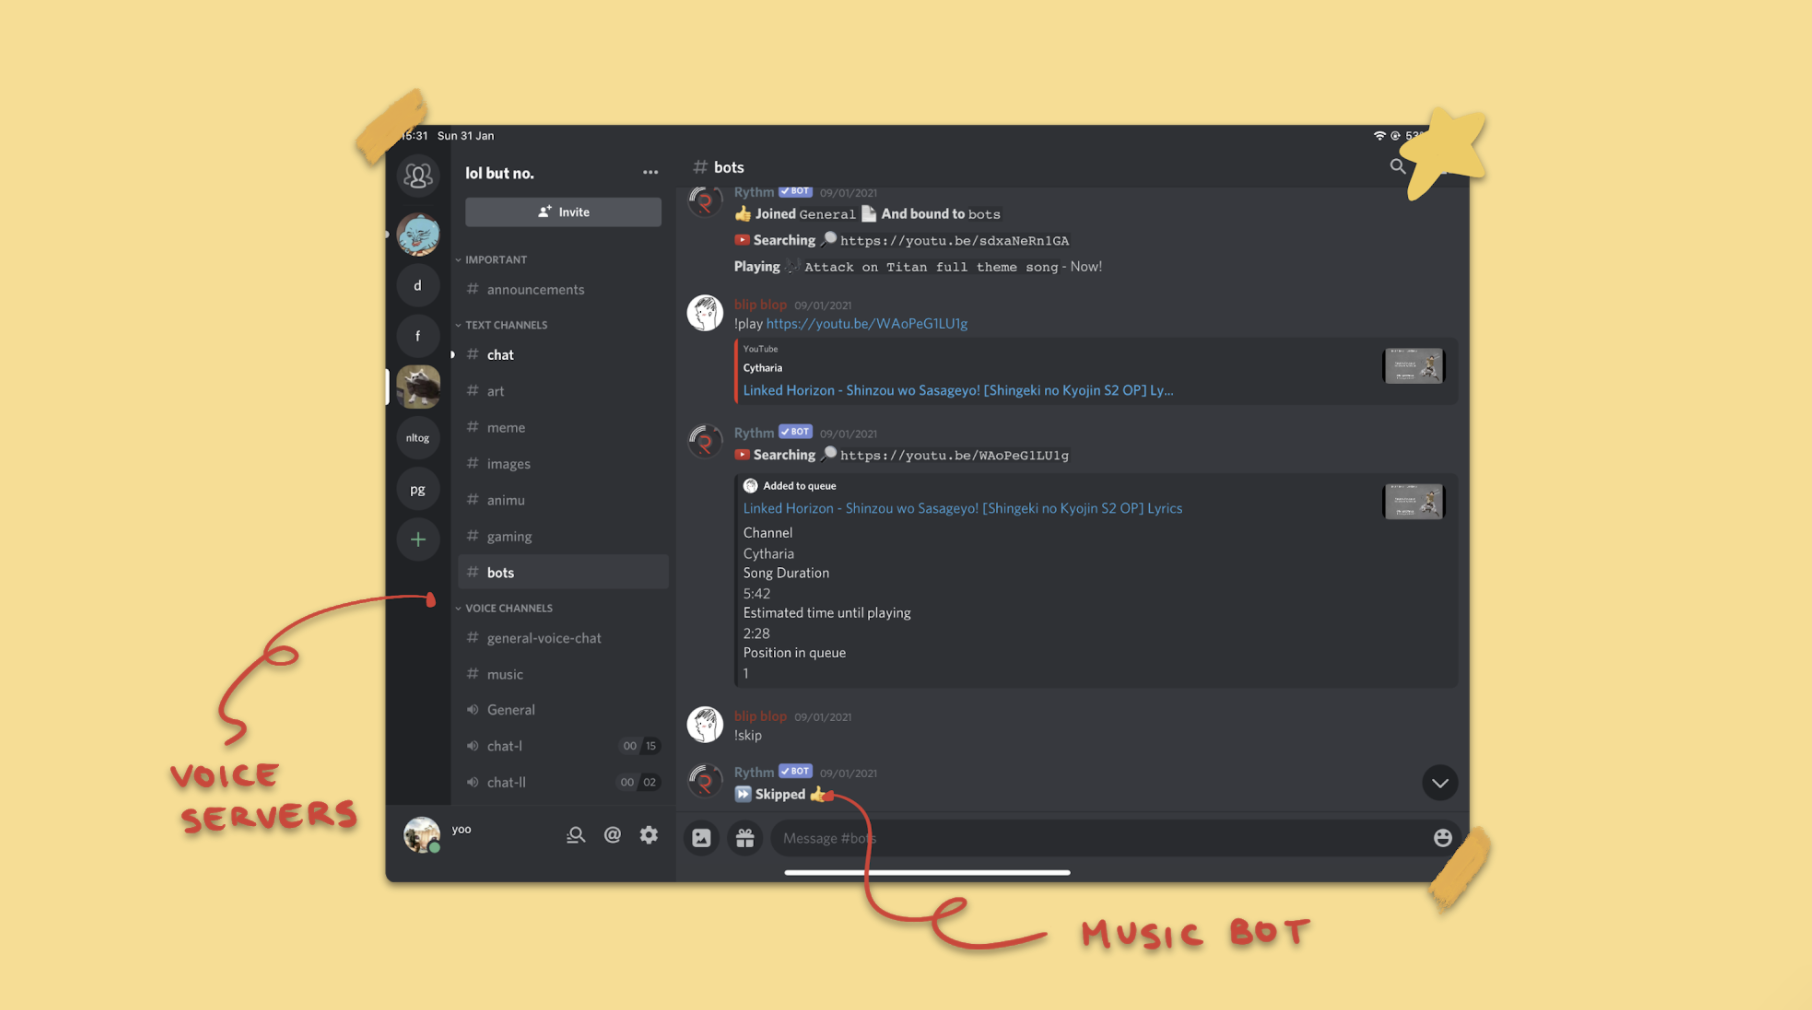The image size is (1812, 1010).
Task: Click the gift icon beside message box
Action: 745,838
